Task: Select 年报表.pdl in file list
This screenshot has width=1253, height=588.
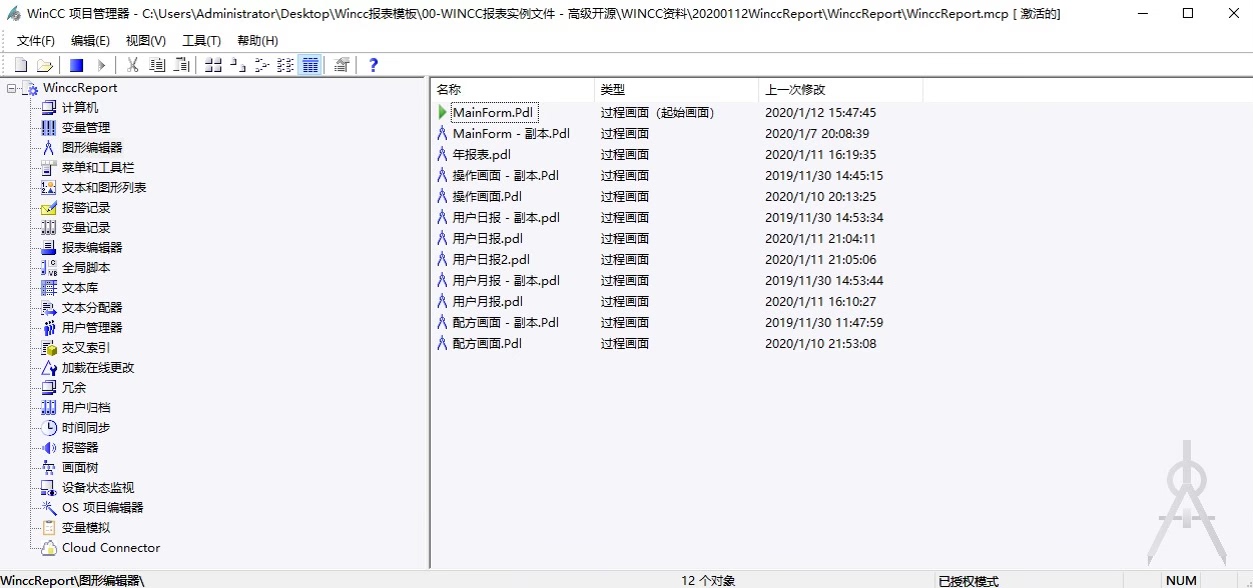Action: click(x=482, y=155)
